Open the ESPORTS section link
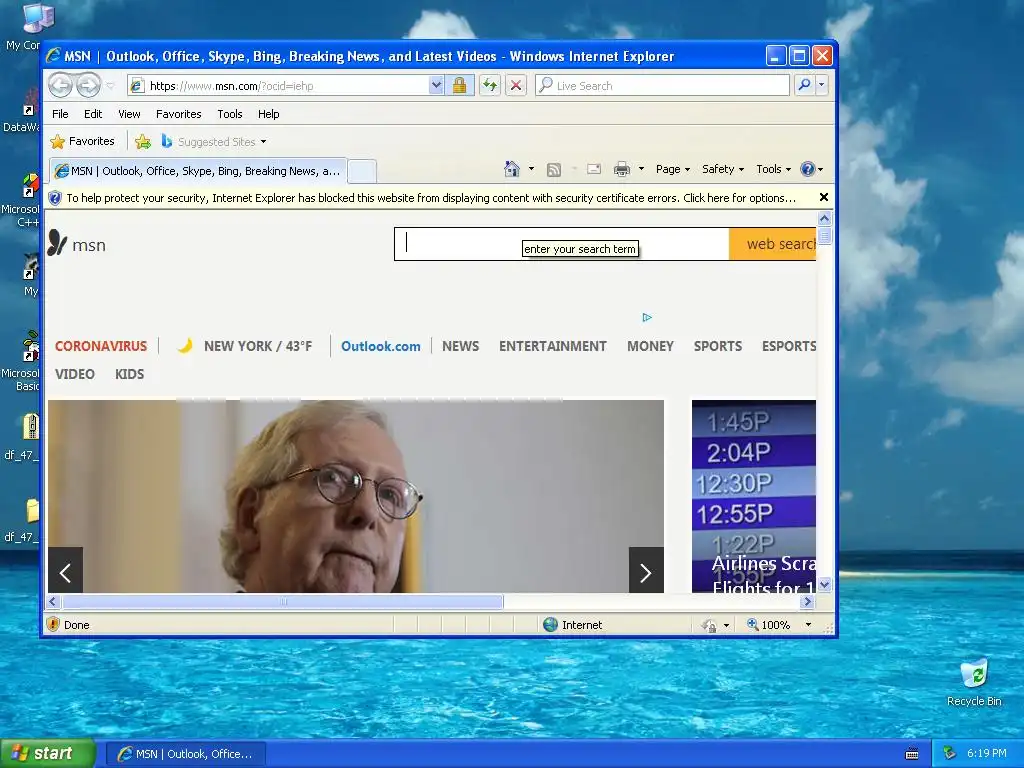The height and width of the screenshot is (768, 1024). pos(789,346)
